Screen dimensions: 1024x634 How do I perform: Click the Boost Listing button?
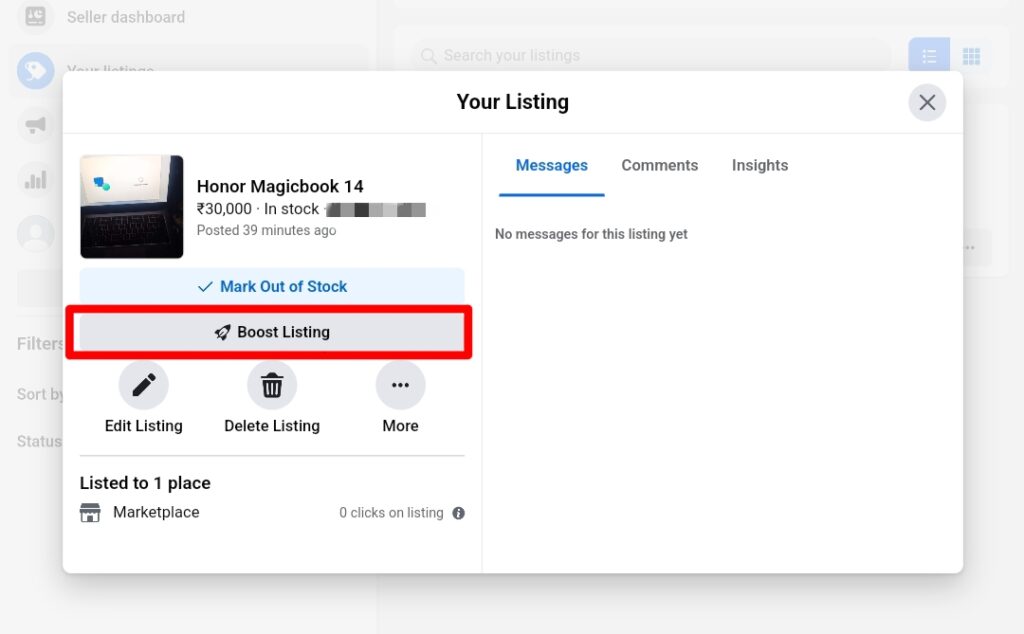(x=272, y=332)
